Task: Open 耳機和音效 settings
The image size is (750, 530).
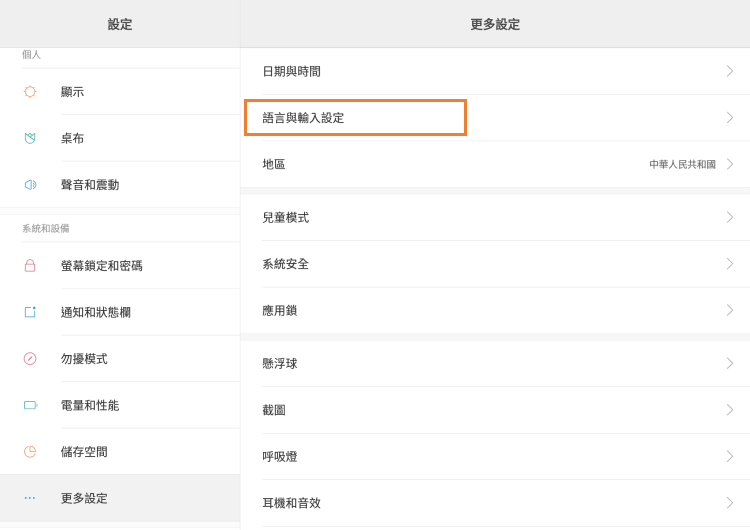Action: tap(495, 502)
